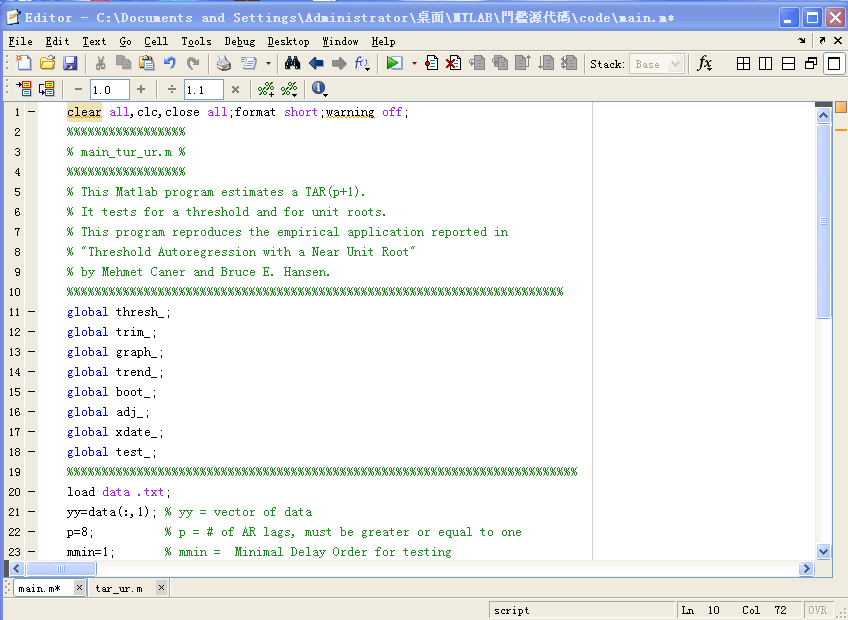848x620 pixels.
Task: Evaluate cell and advance to next
Action: pos(47,89)
